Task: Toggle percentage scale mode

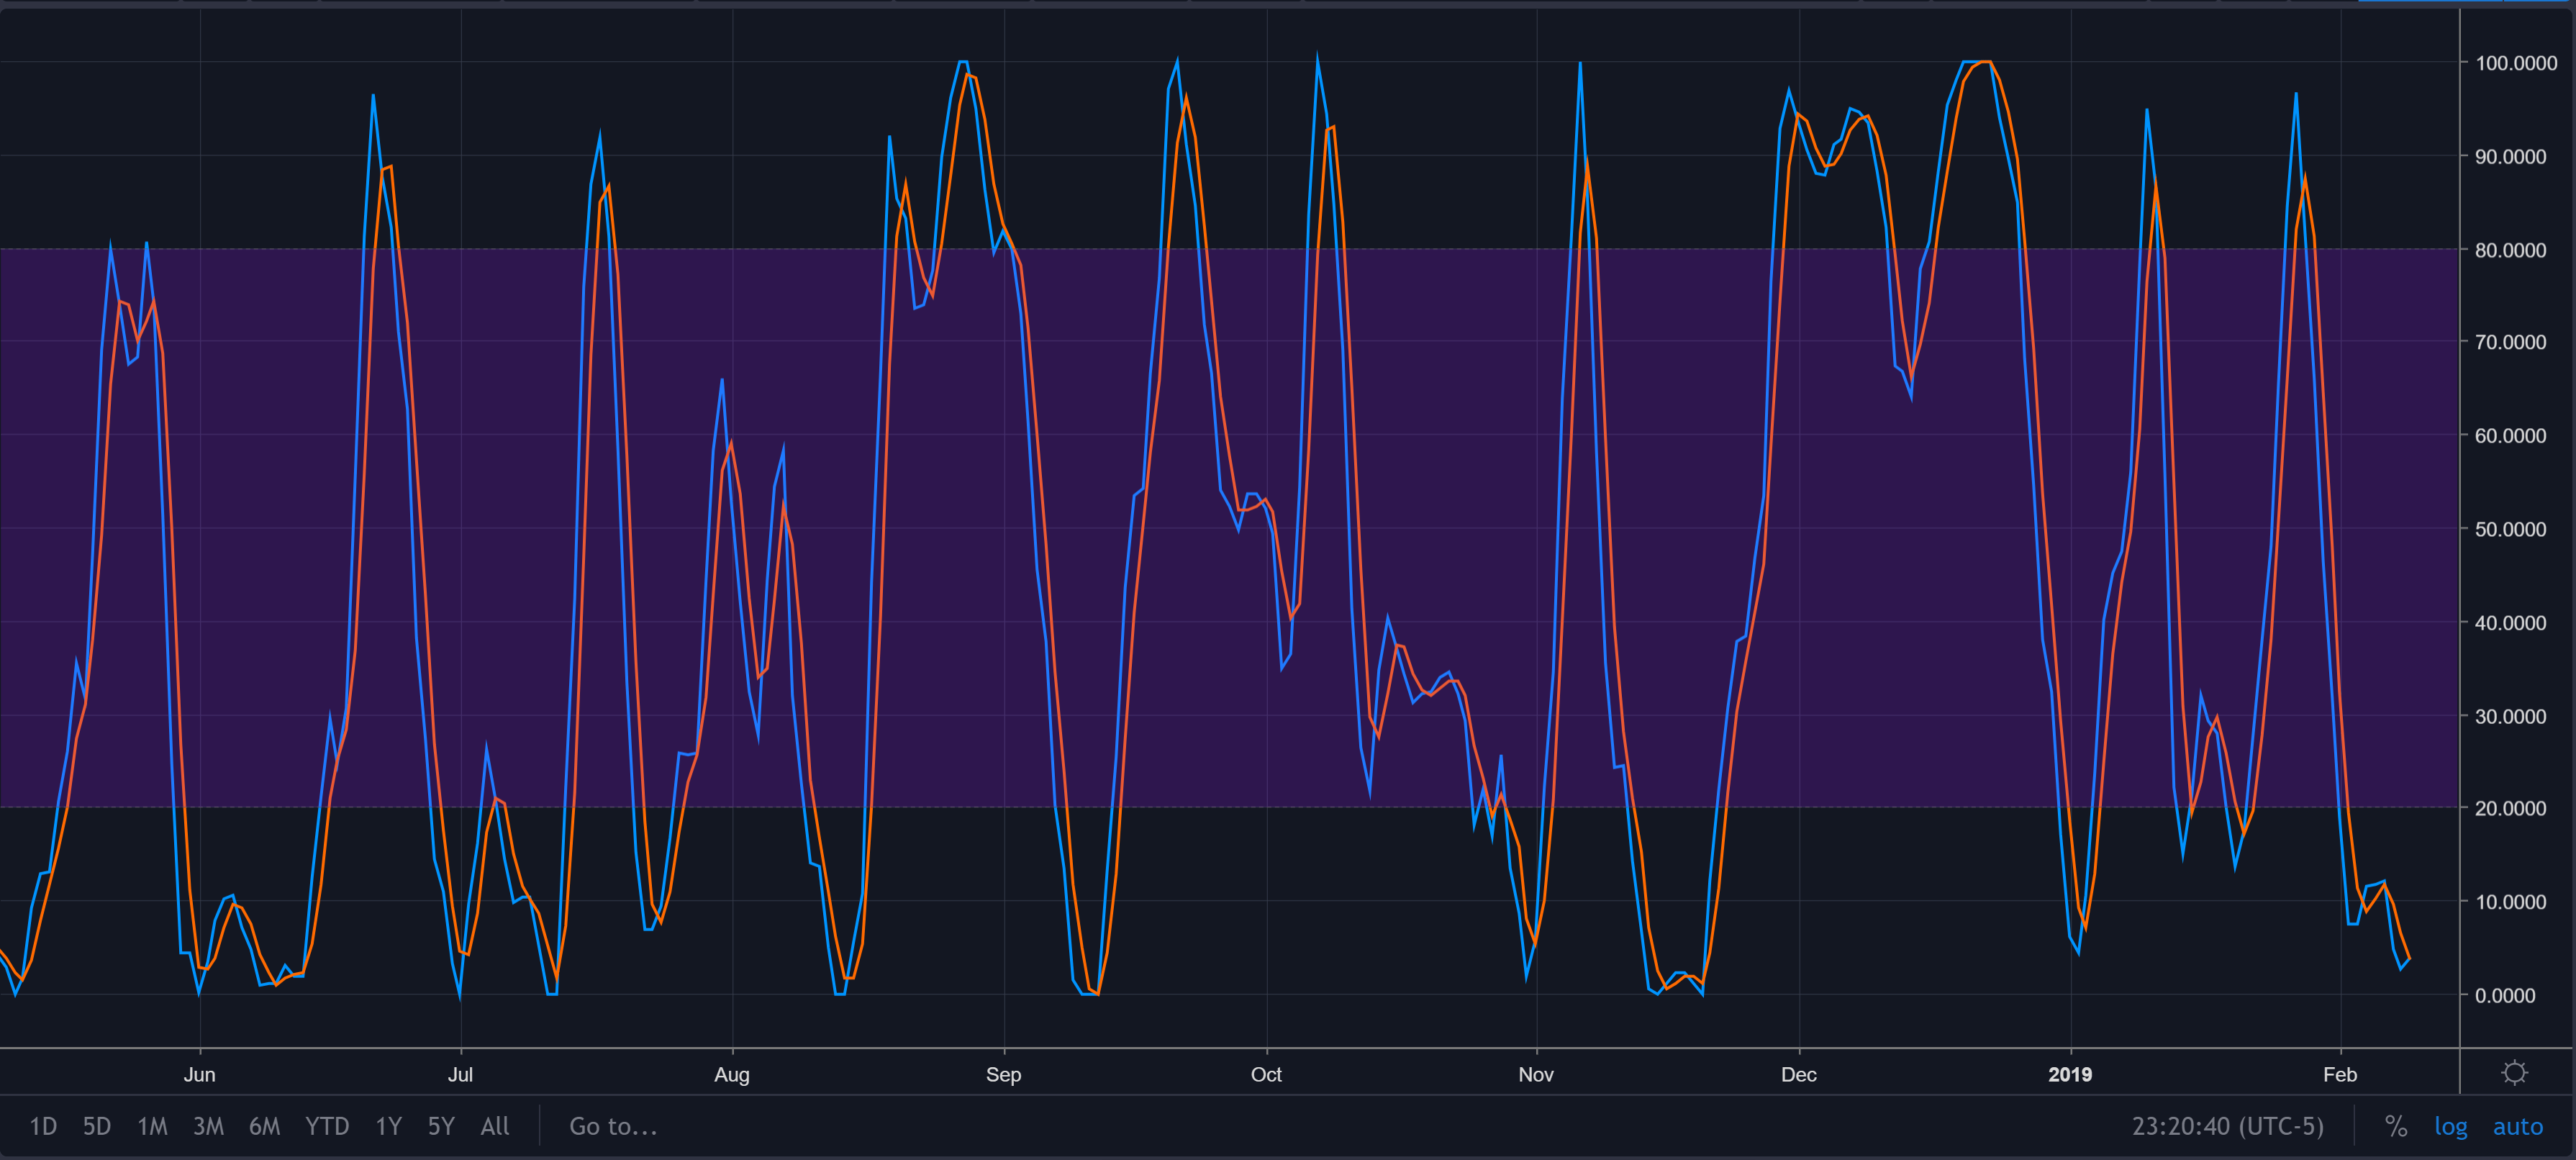Action: point(2396,1125)
